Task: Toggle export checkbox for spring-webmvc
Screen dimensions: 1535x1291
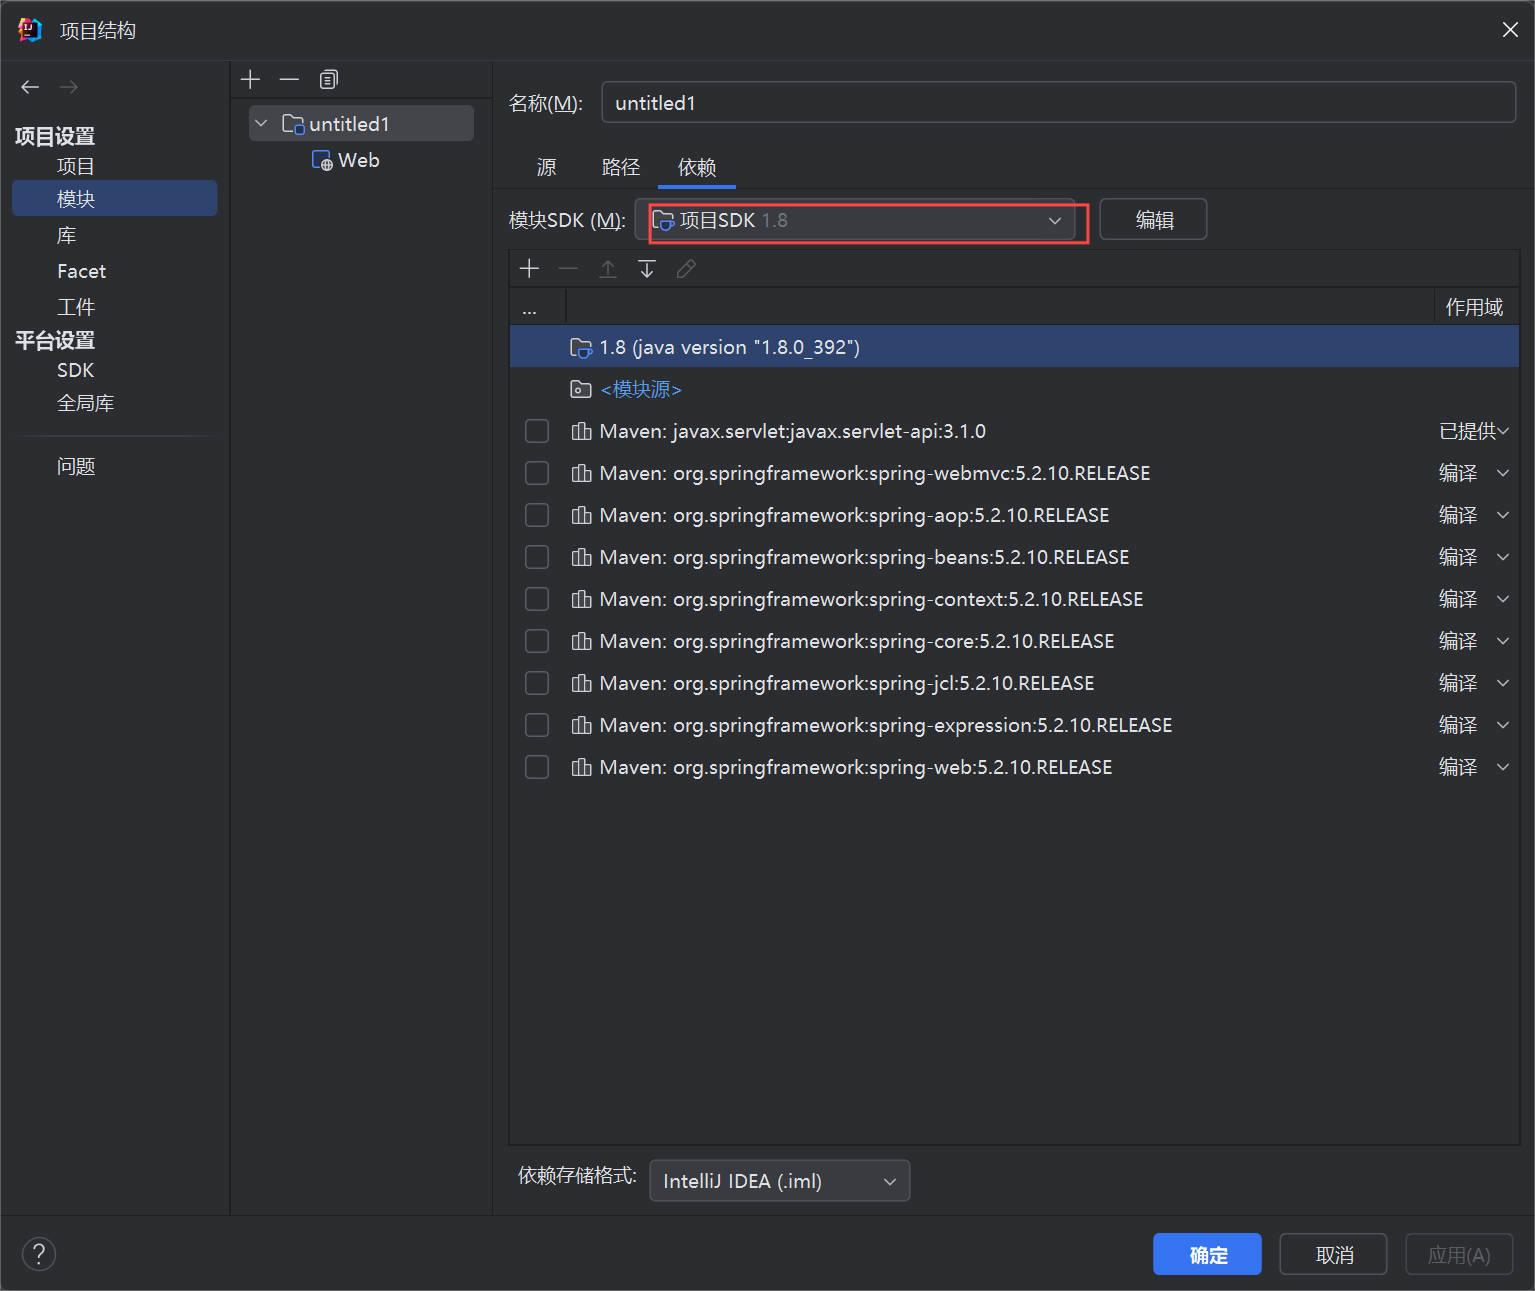Action: (x=537, y=473)
